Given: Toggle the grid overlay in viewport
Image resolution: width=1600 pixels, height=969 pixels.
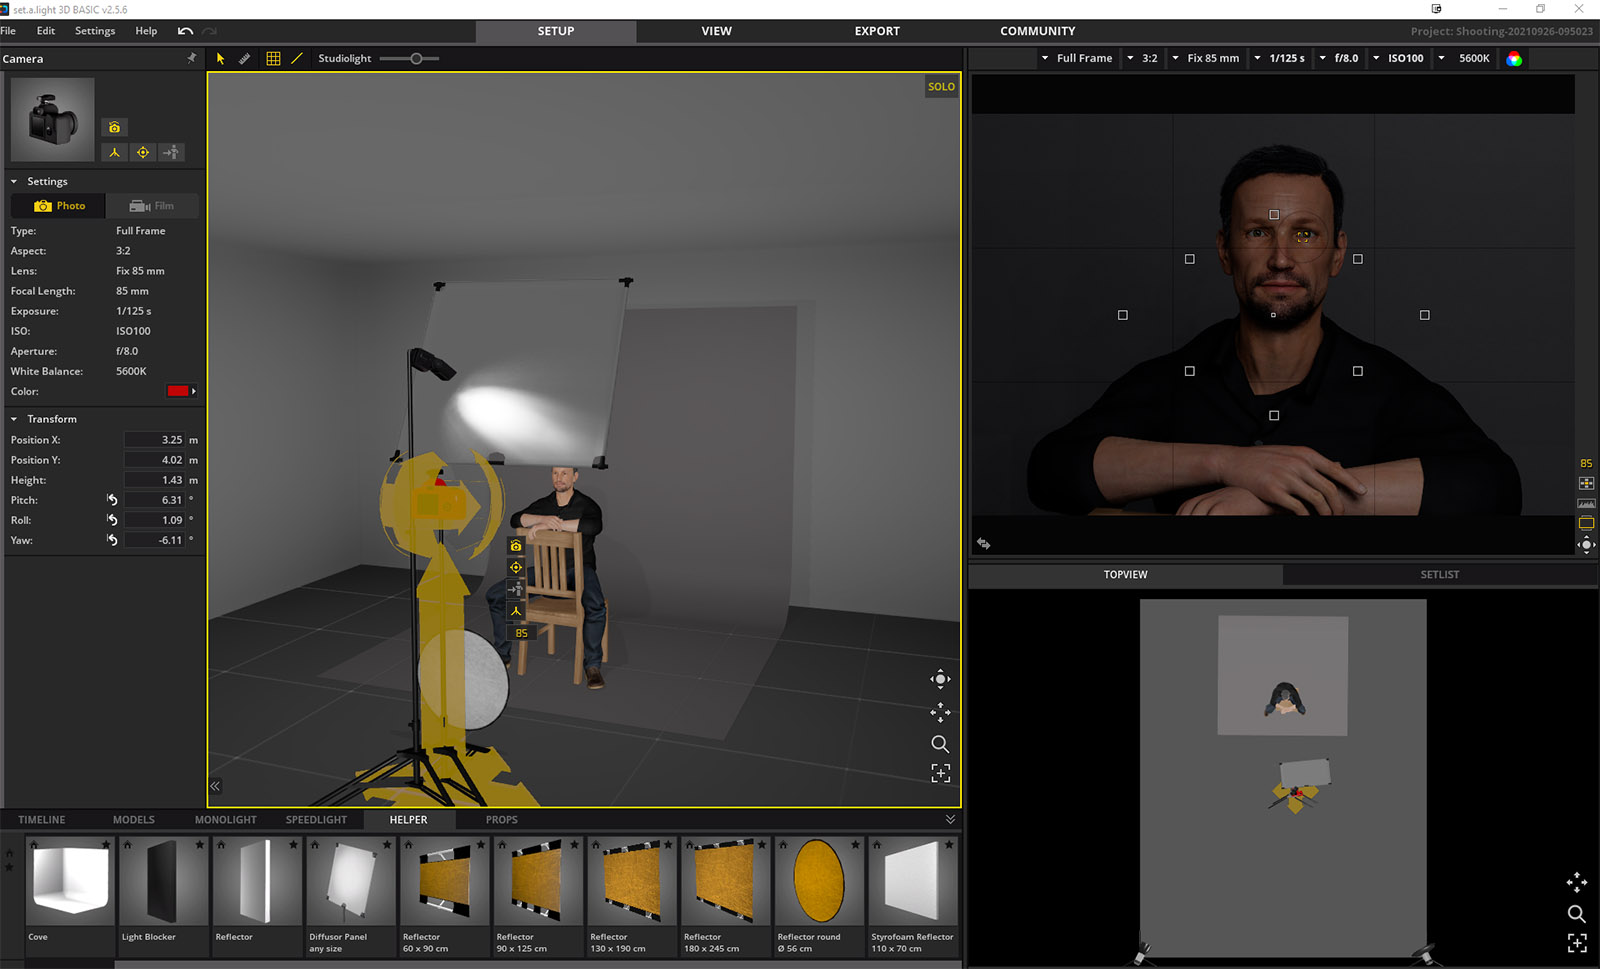Looking at the screenshot, I should point(273,59).
